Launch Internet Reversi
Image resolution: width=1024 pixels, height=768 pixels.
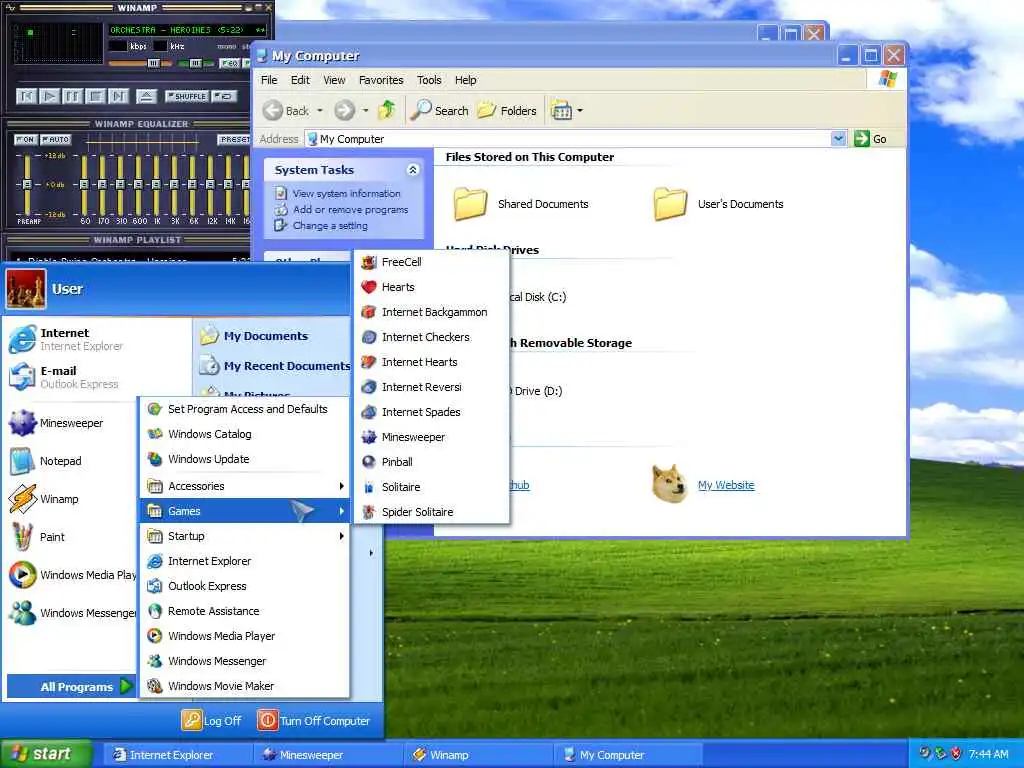(x=431, y=387)
